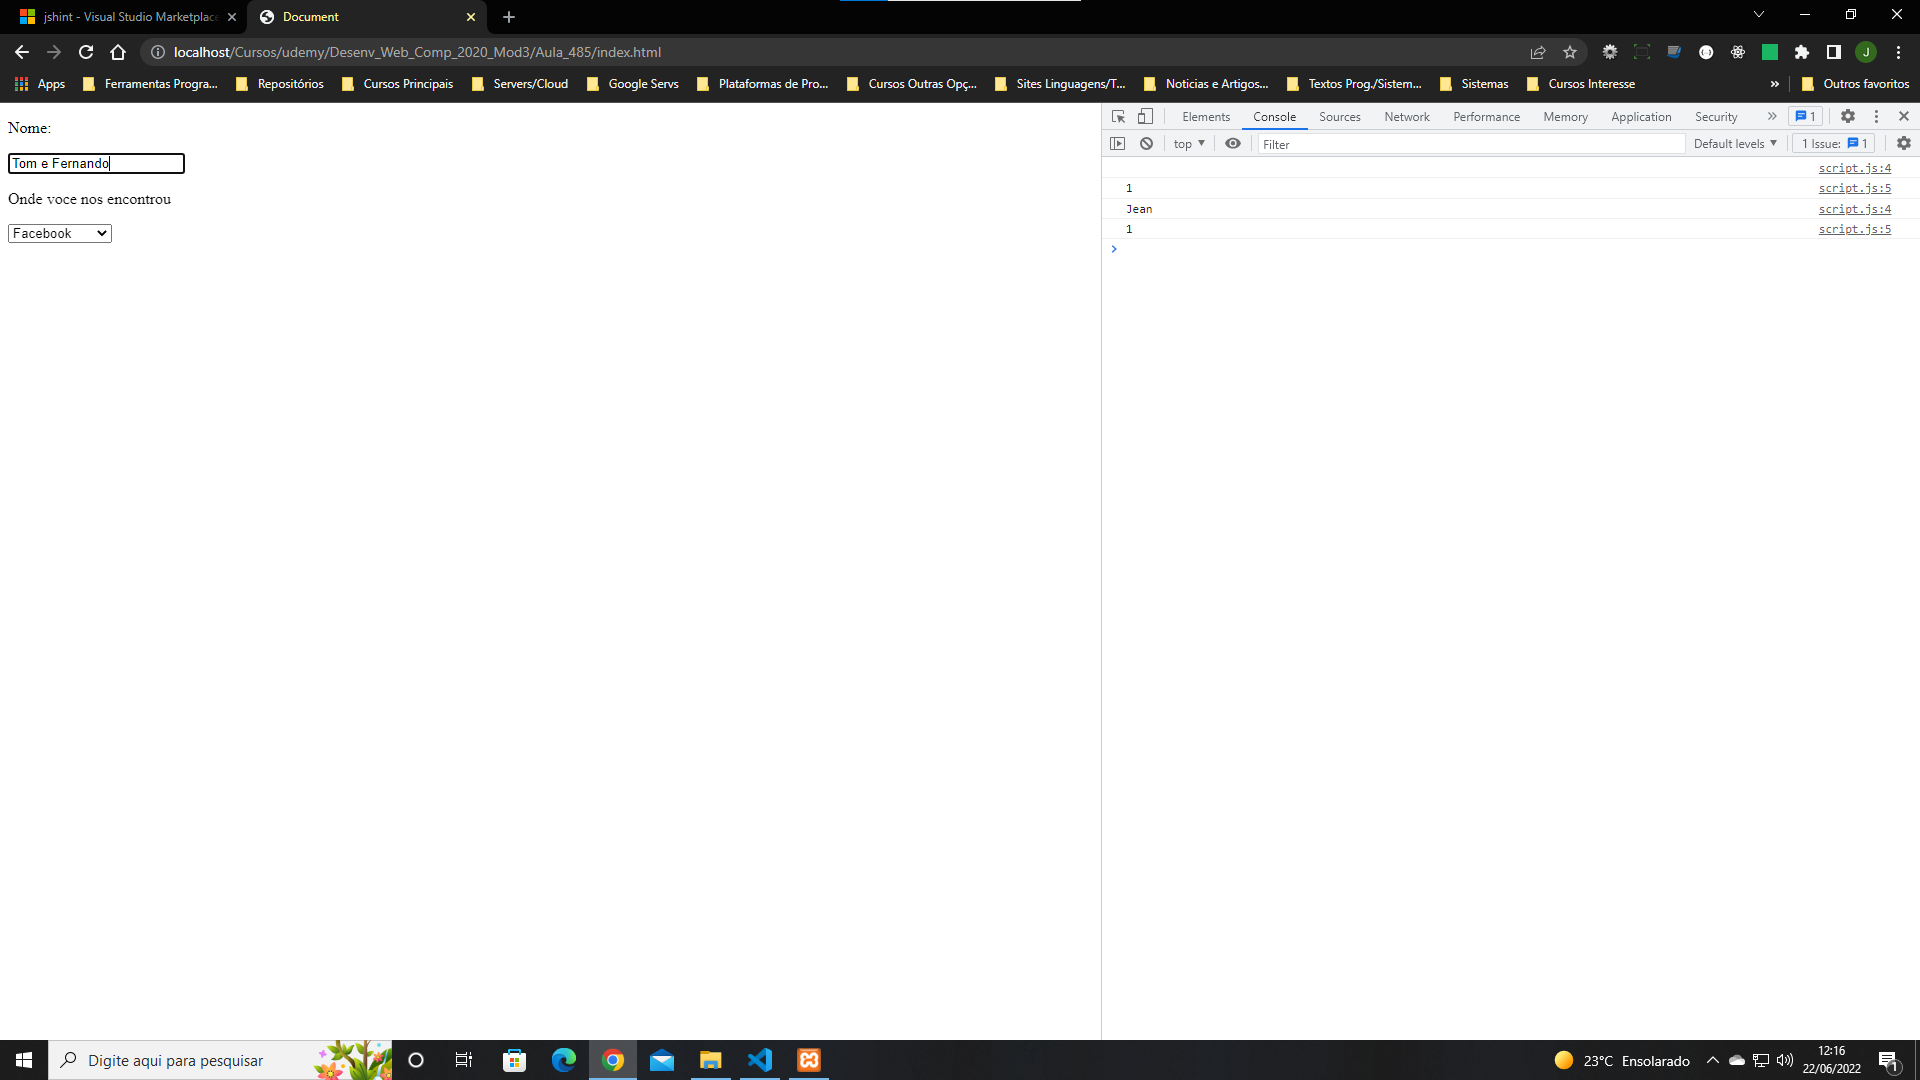This screenshot has height=1080, width=1920.
Task: Open the Apps bookmark shortcut
Action: tap(40, 84)
